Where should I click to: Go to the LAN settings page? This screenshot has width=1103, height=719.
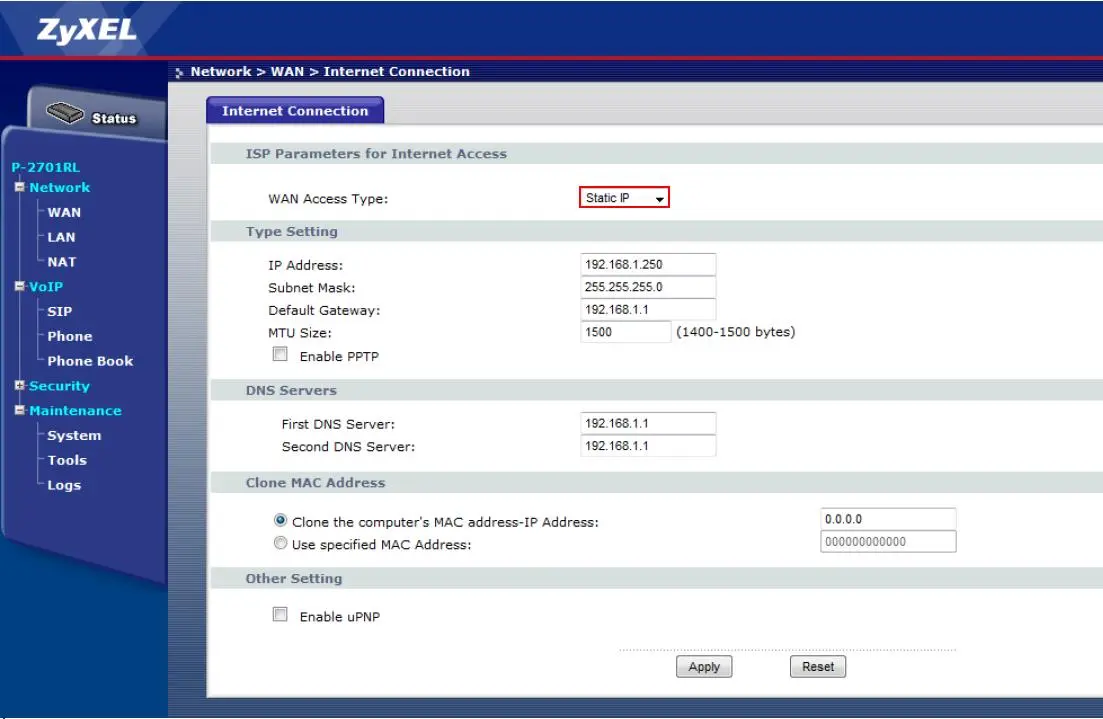pyautogui.click(x=61, y=237)
